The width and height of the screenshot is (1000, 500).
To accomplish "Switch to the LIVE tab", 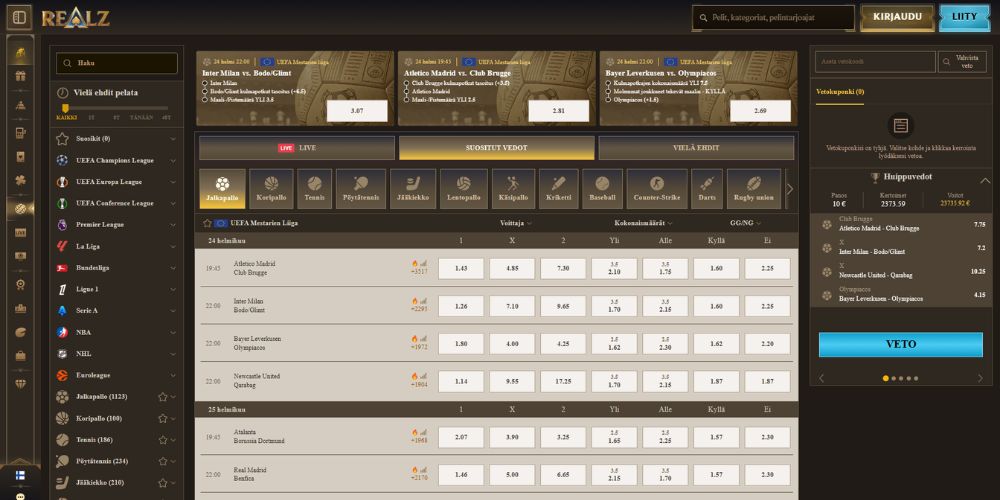I will point(297,148).
